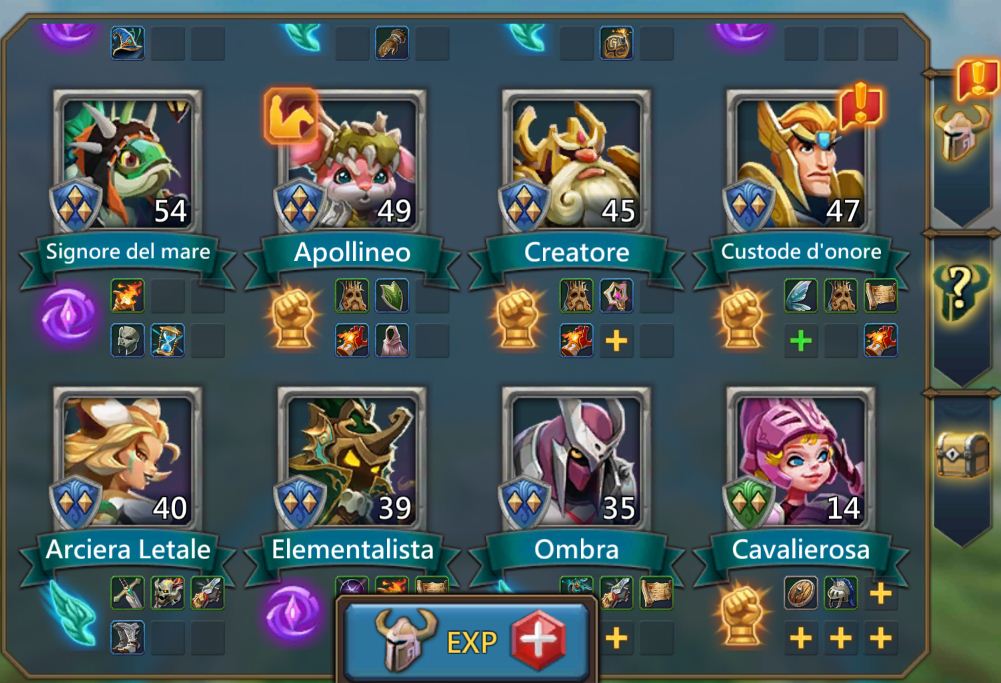Screen dimensions: 1001x683
Task: Tap the red exclamation alert on Custode d'onore
Action: pos(860,105)
